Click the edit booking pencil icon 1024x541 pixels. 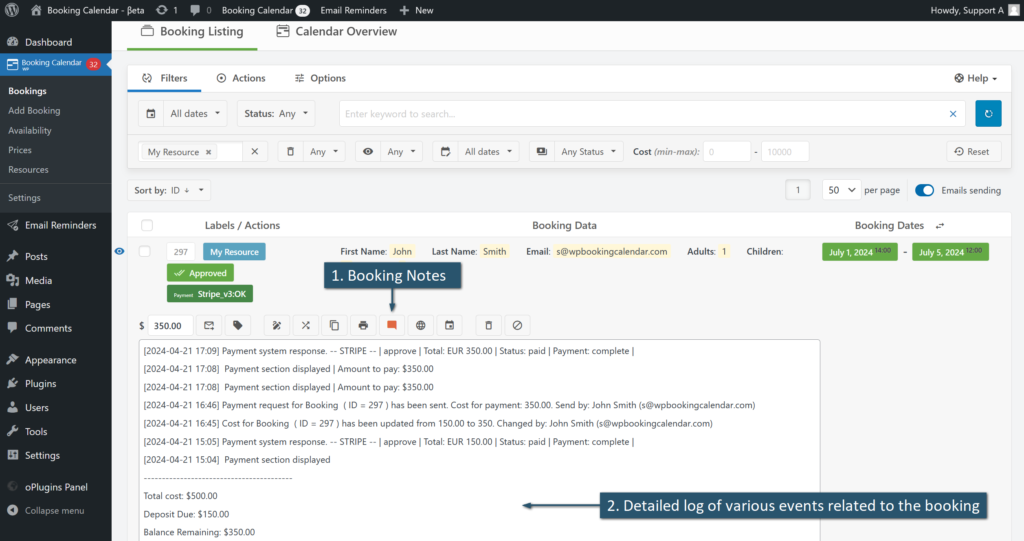pyautogui.click(x=277, y=325)
